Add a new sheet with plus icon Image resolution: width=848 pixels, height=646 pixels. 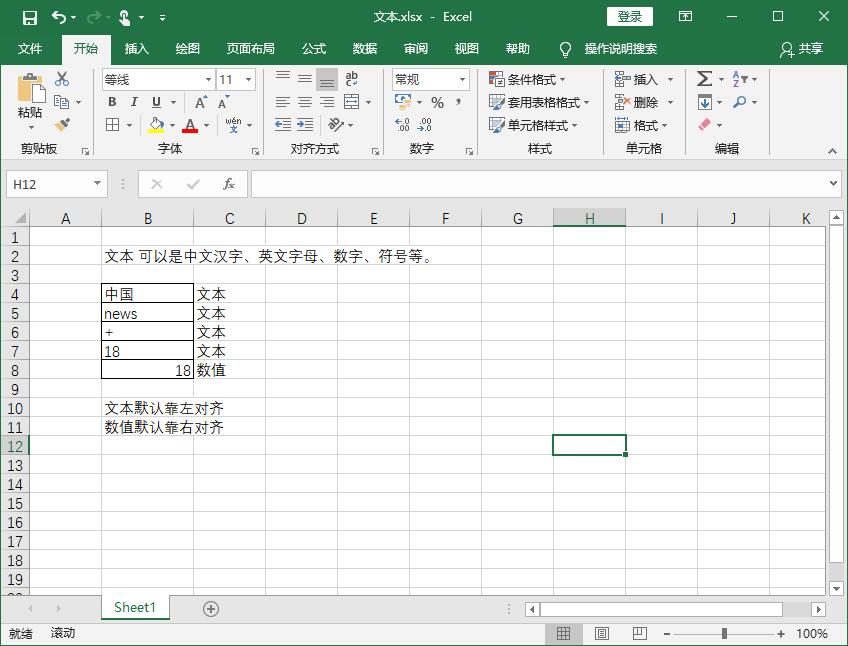tap(211, 608)
